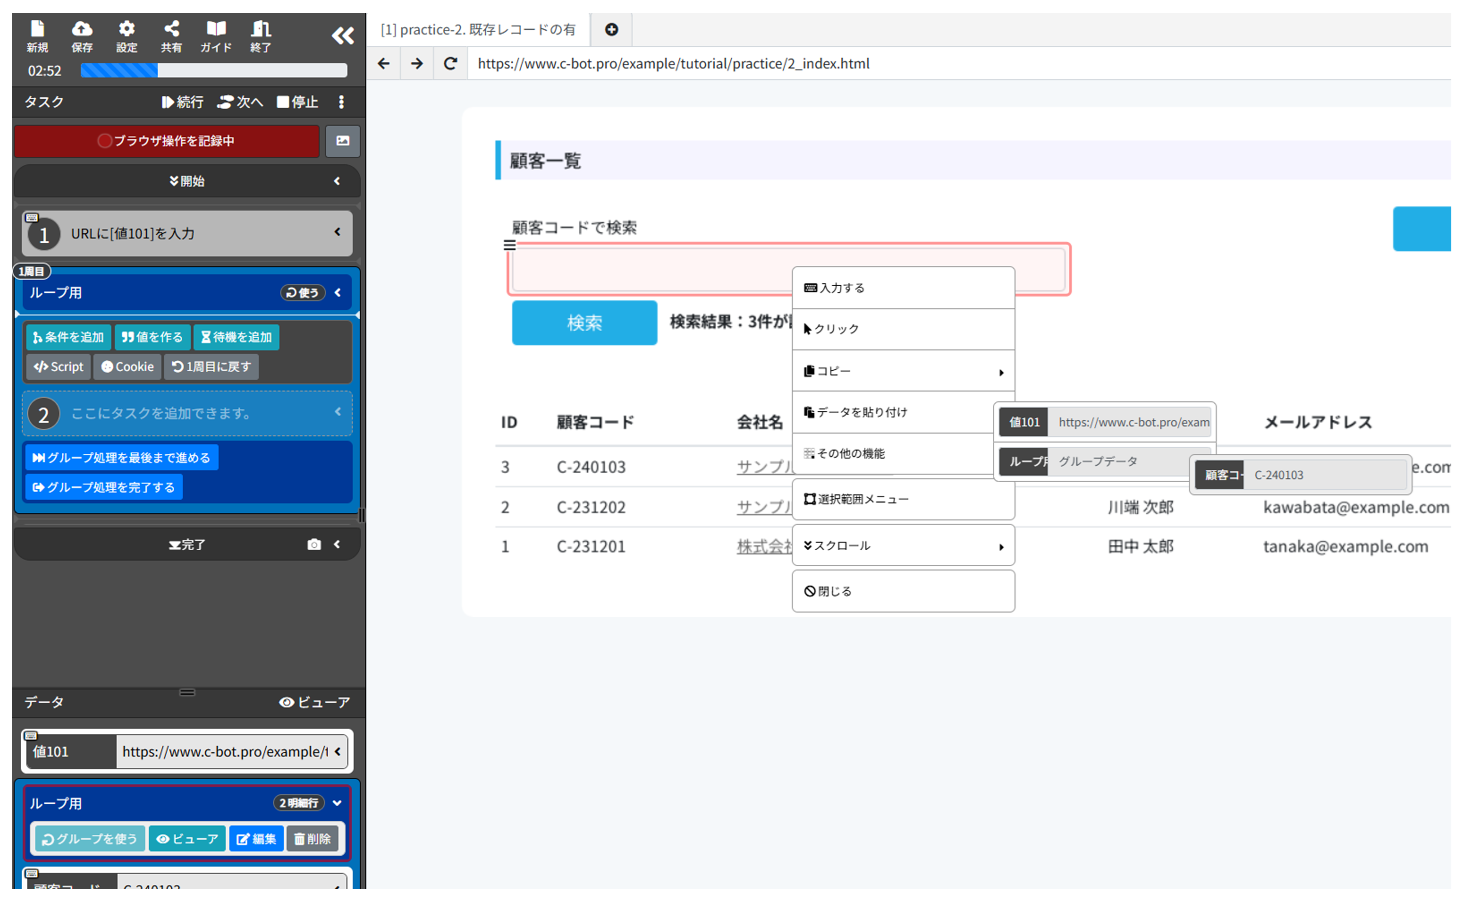Toggle the 使う badge on ループ用
This screenshot has width=1465, height=899.
click(x=302, y=293)
